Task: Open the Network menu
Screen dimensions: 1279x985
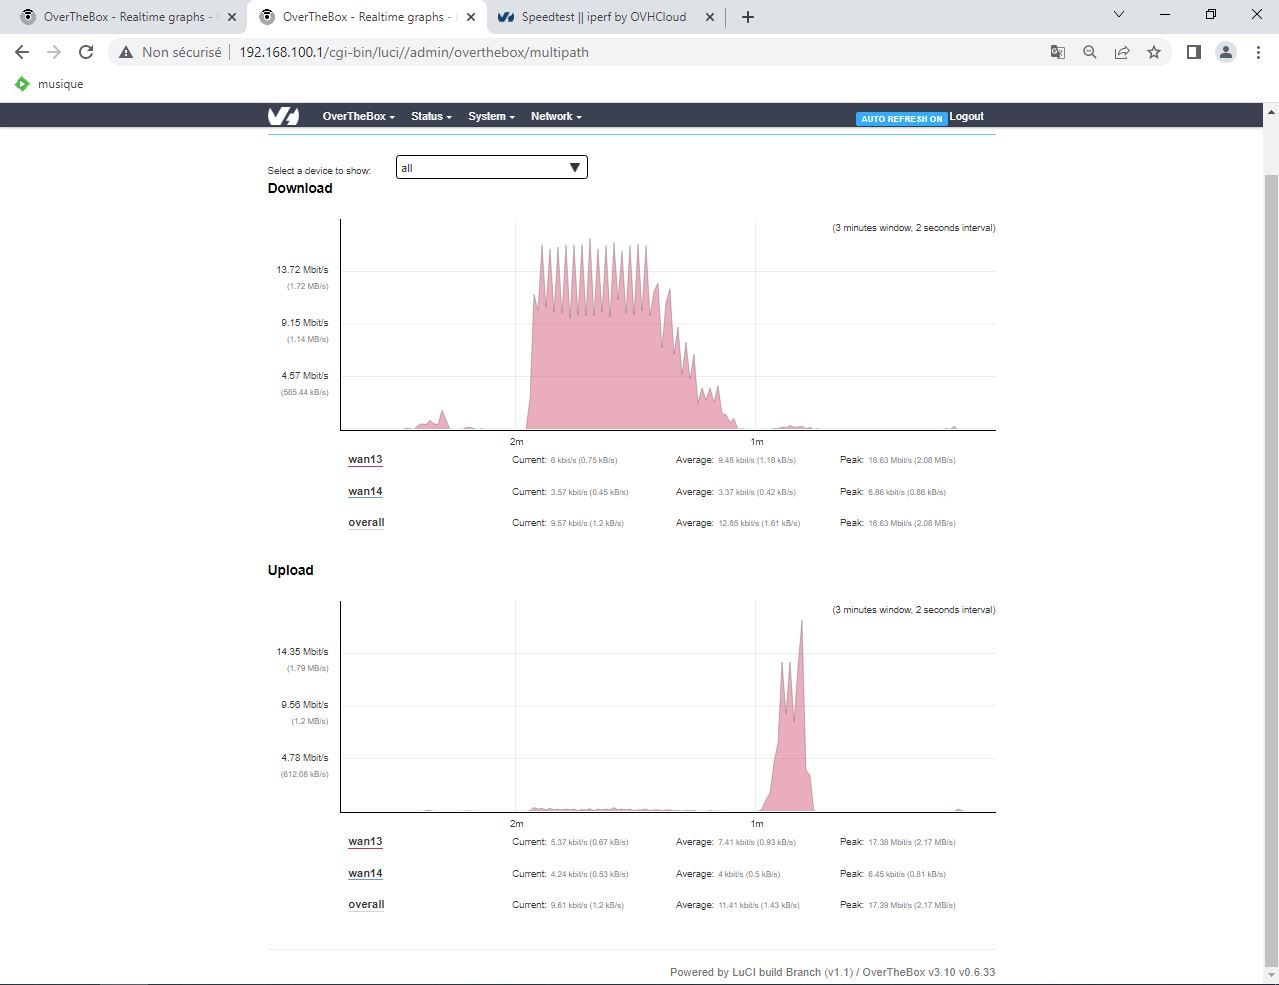Action: [556, 116]
